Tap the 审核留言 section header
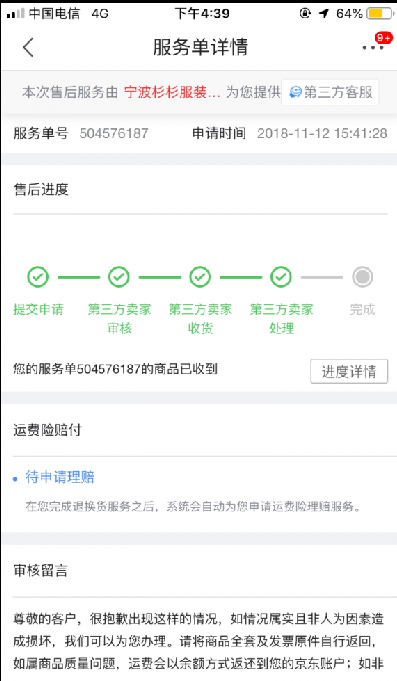The image size is (397, 681). [x=41, y=570]
